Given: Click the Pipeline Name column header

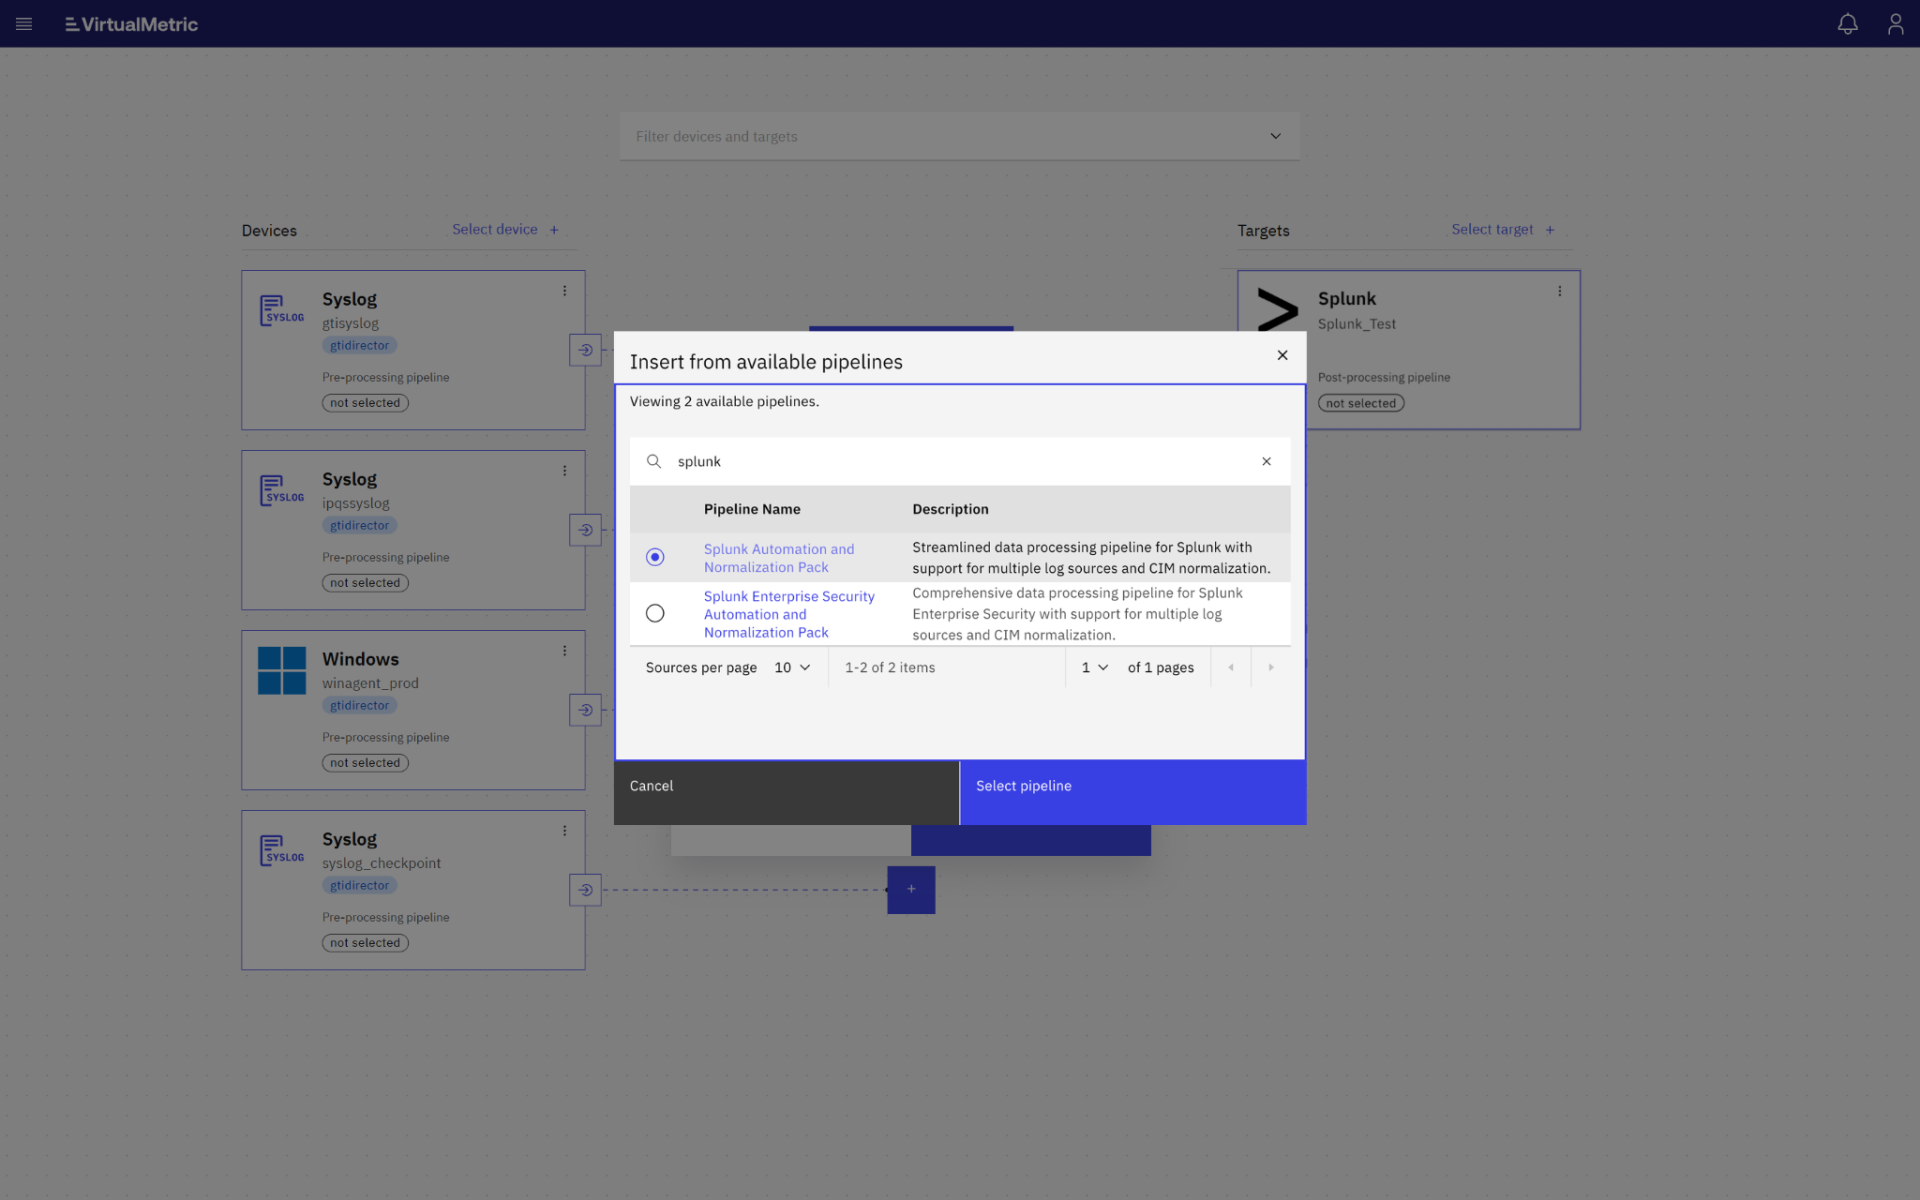Looking at the screenshot, I should [x=752, y=509].
